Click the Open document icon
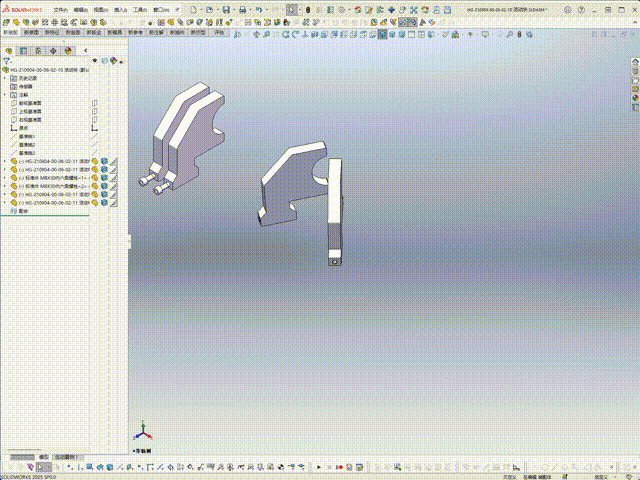 click(x=209, y=9)
